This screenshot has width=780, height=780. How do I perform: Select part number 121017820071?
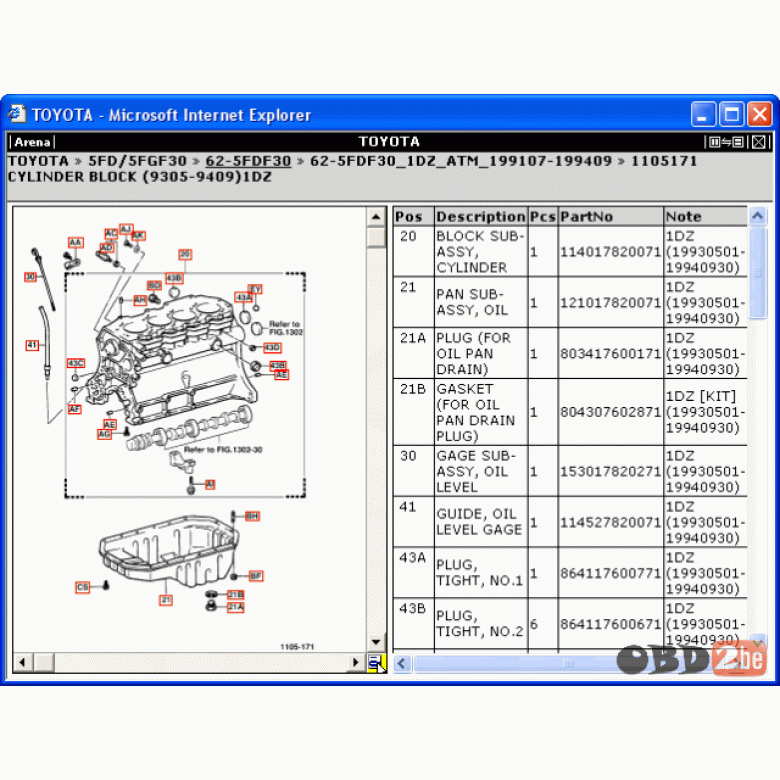pos(610,302)
